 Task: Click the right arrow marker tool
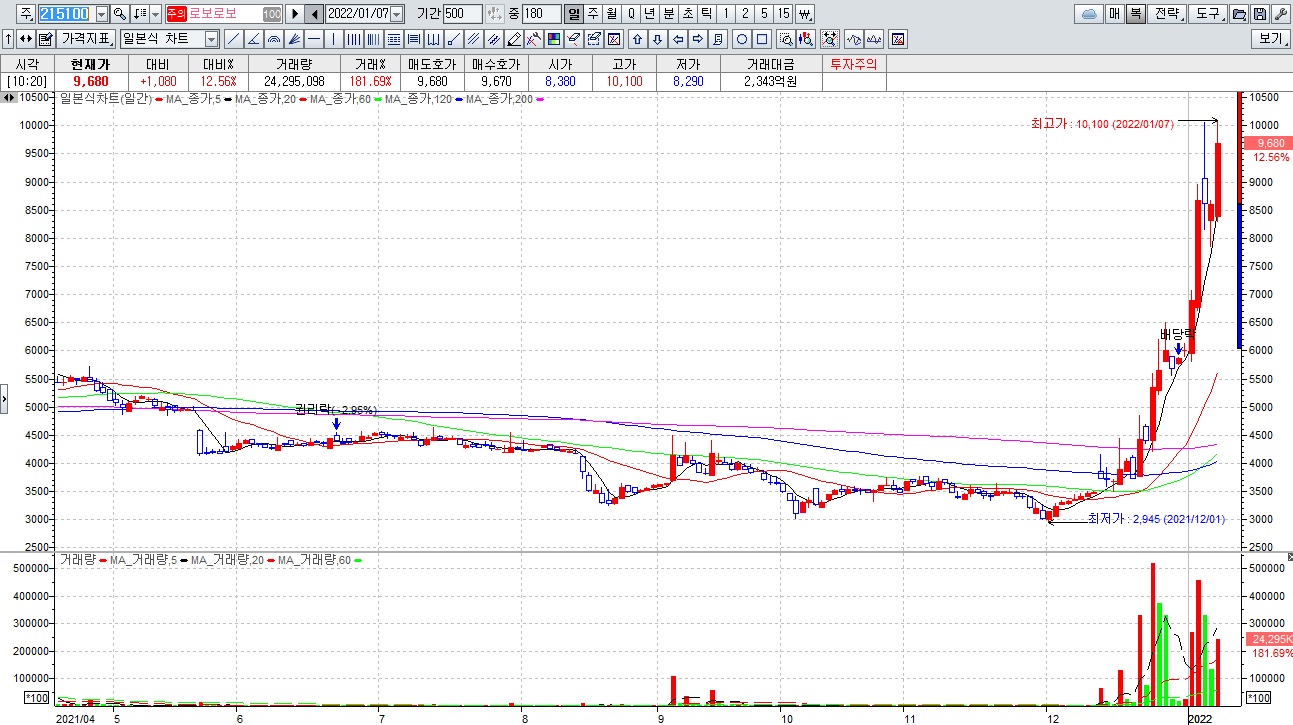[698, 39]
